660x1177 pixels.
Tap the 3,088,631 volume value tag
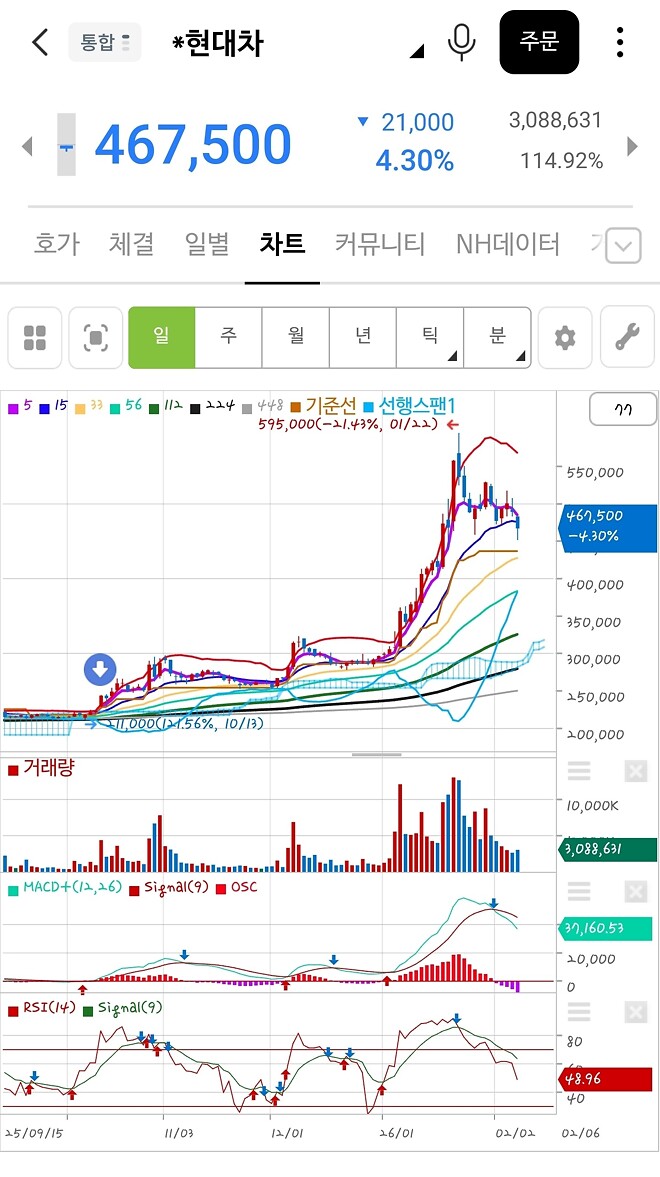point(608,850)
